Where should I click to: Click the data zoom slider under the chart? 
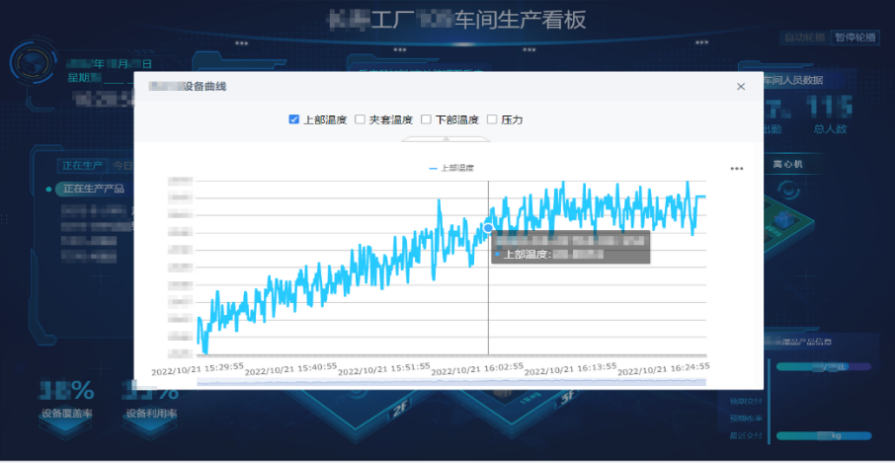pos(451,381)
